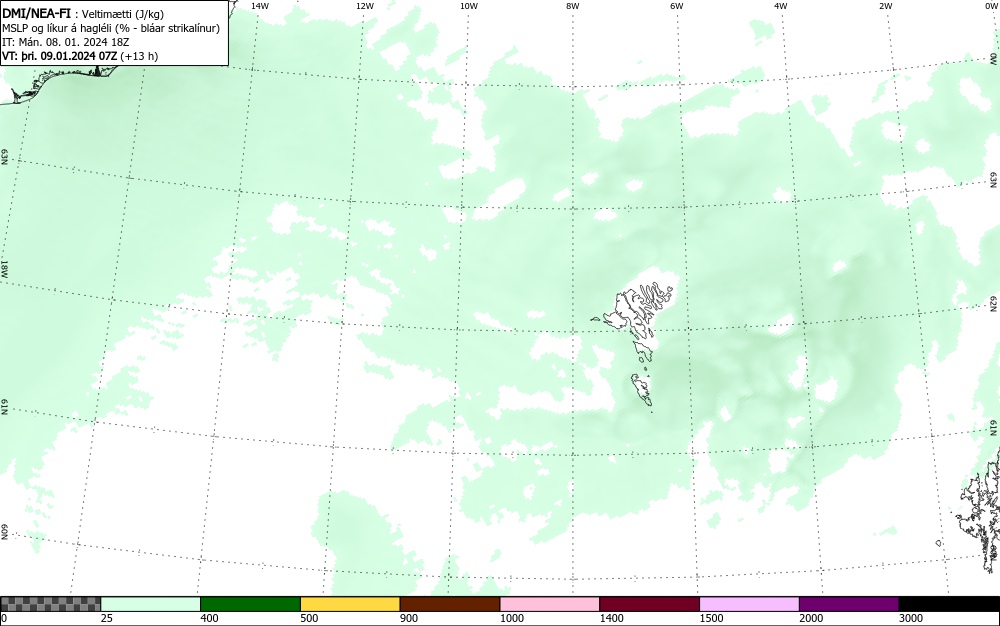
Task: Click the VT: þri. 09.01.2024 07Z valid time
Action: tap(60, 56)
